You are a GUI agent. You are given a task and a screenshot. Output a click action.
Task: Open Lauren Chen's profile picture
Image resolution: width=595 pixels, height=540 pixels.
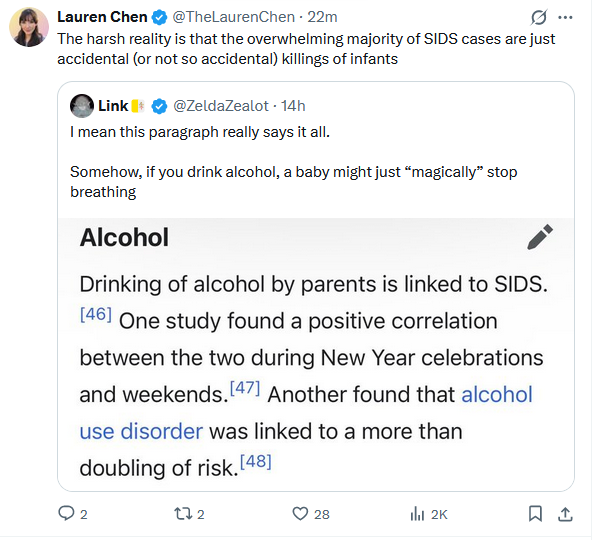pos(29,27)
